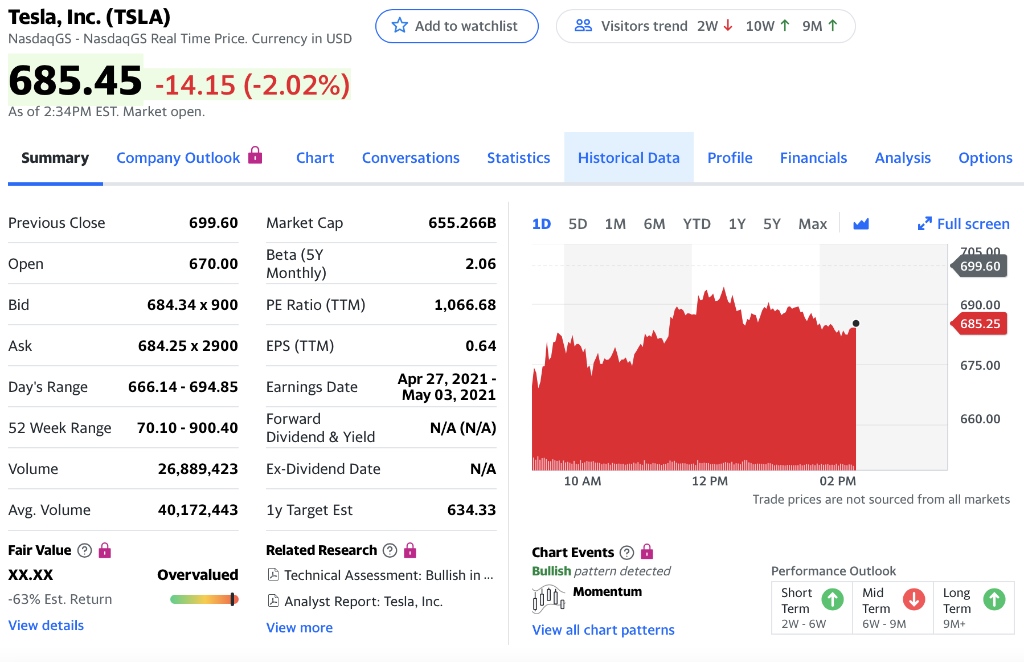Open the Chart Events question mark tooltip
The height and width of the screenshot is (662, 1024).
point(626,552)
